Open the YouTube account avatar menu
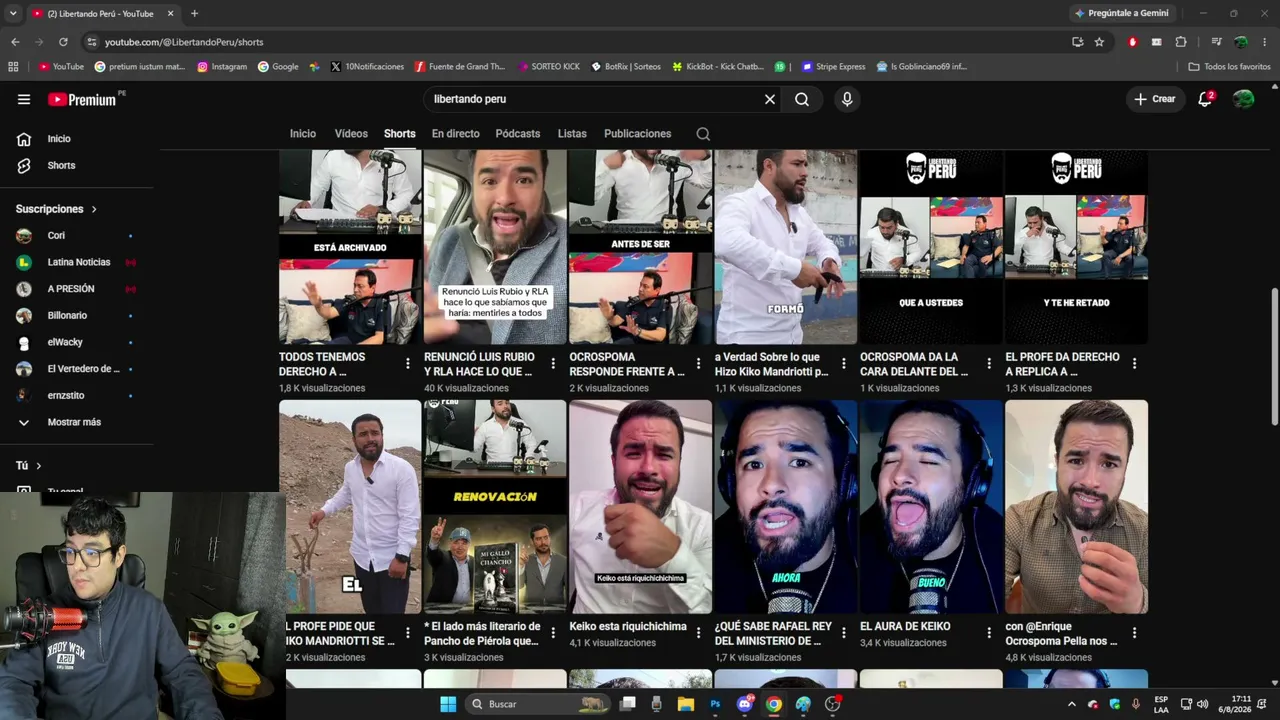 pos(1243,99)
